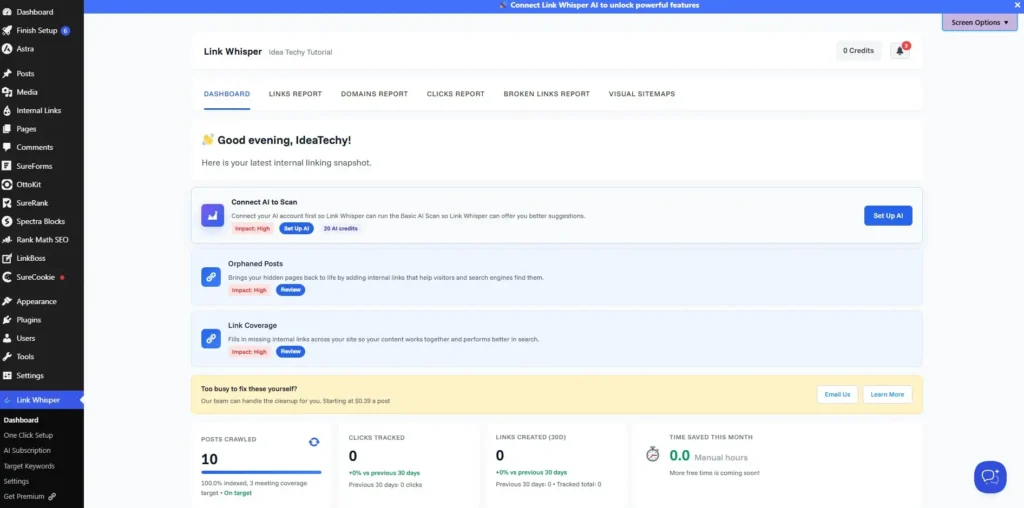Review the Link Coverage item
The image size is (1024, 508).
coord(291,351)
